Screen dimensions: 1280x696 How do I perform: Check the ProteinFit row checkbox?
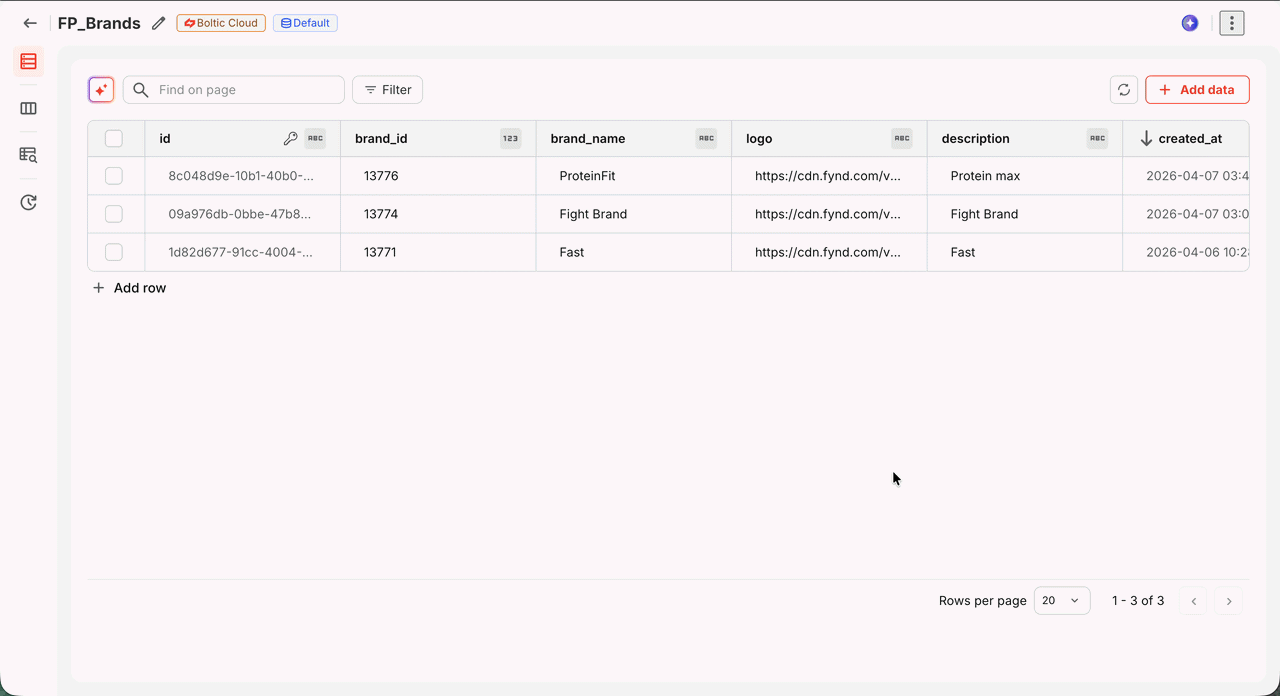[114, 176]
